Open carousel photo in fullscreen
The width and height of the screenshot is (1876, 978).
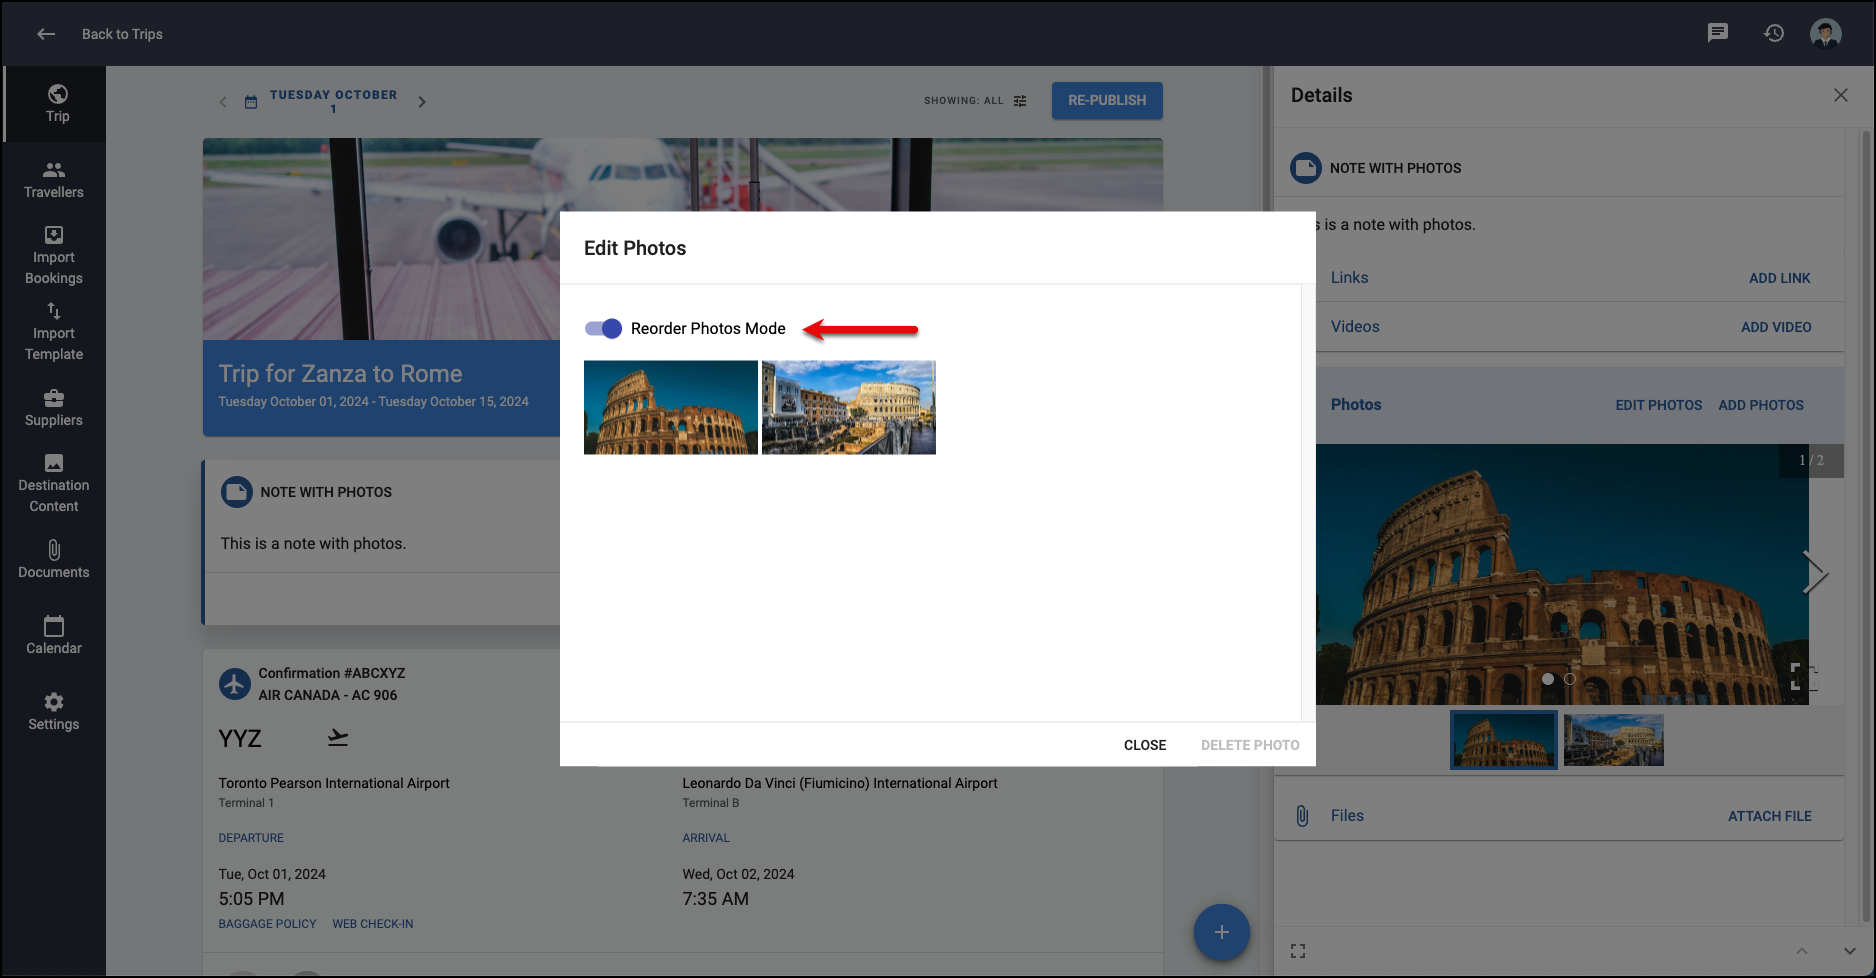click(x=1803, y=677)
